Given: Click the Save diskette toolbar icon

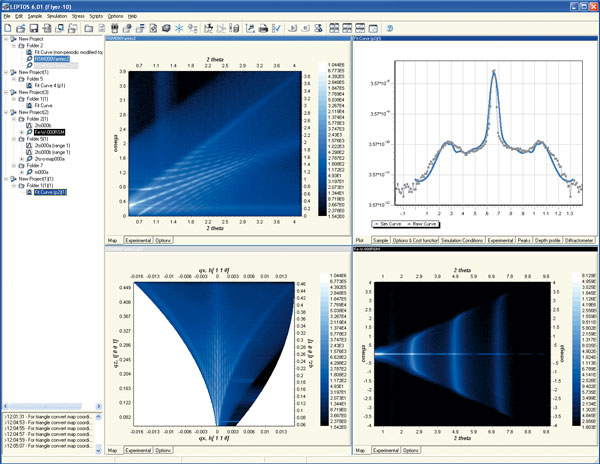Looking at the screenshot, I should coord(32,28).
